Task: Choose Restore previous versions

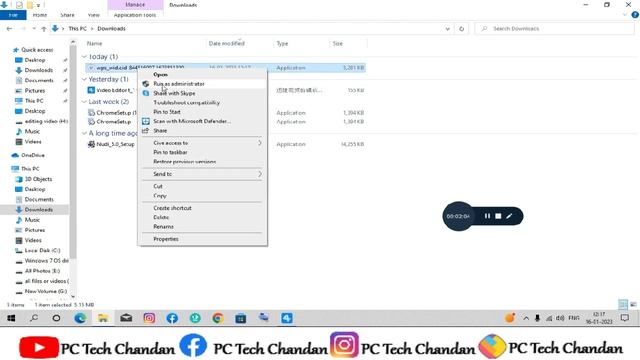Action: 184,162
